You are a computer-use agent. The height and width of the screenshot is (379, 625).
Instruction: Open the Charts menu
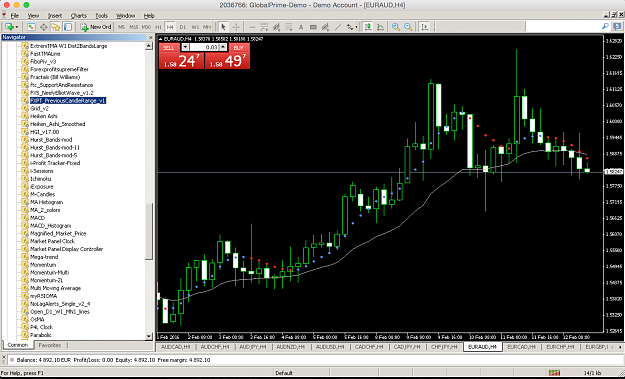click(x=79, y=16)
